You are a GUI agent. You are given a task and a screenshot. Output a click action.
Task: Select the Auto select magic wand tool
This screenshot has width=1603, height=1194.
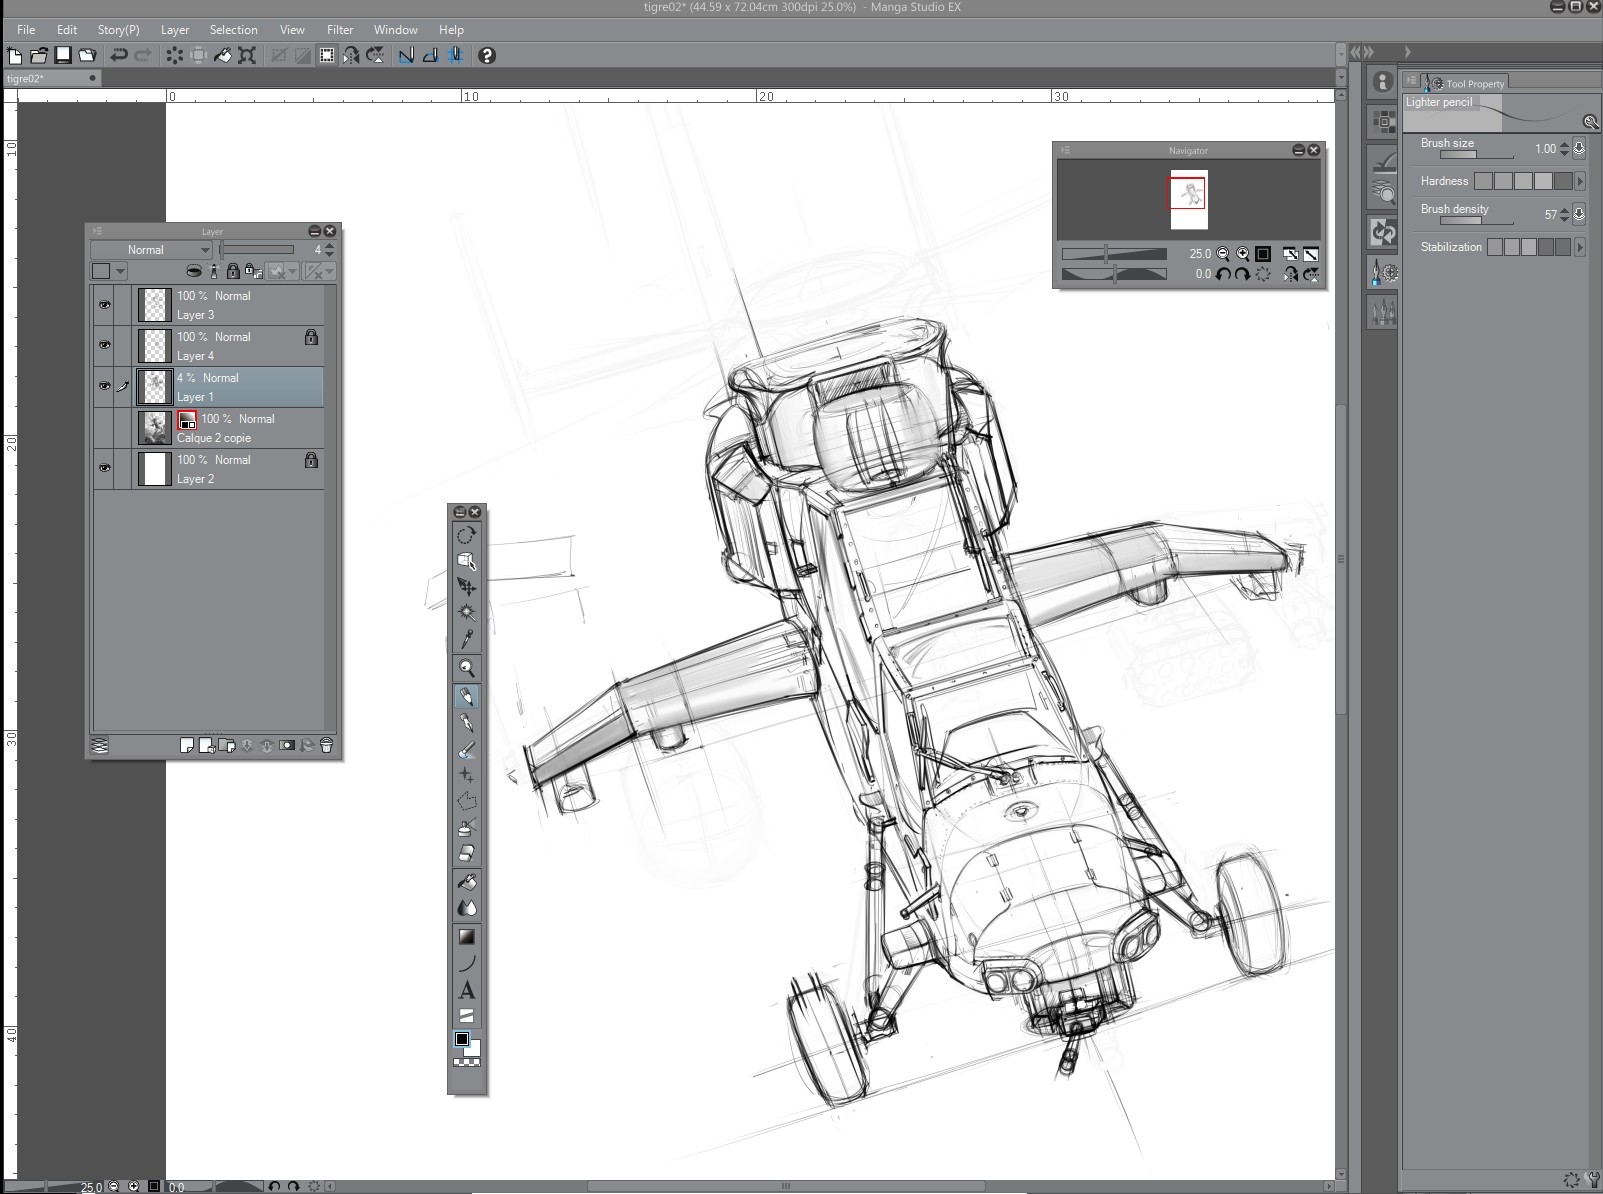click(466, 612)
